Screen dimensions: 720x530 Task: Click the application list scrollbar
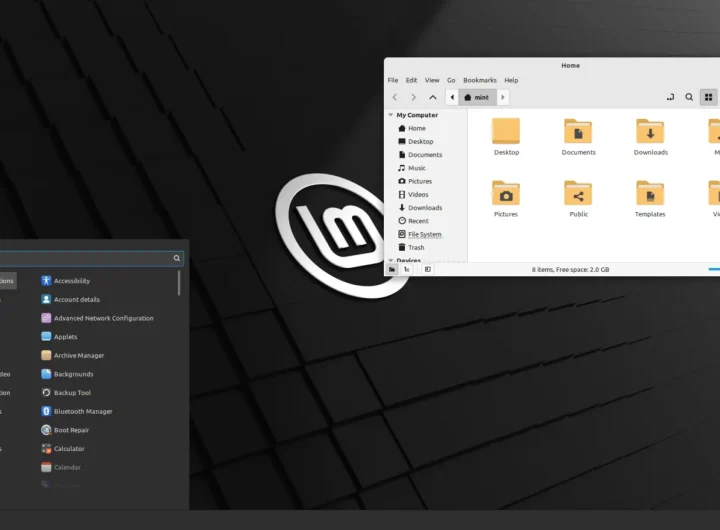(179, 283)
